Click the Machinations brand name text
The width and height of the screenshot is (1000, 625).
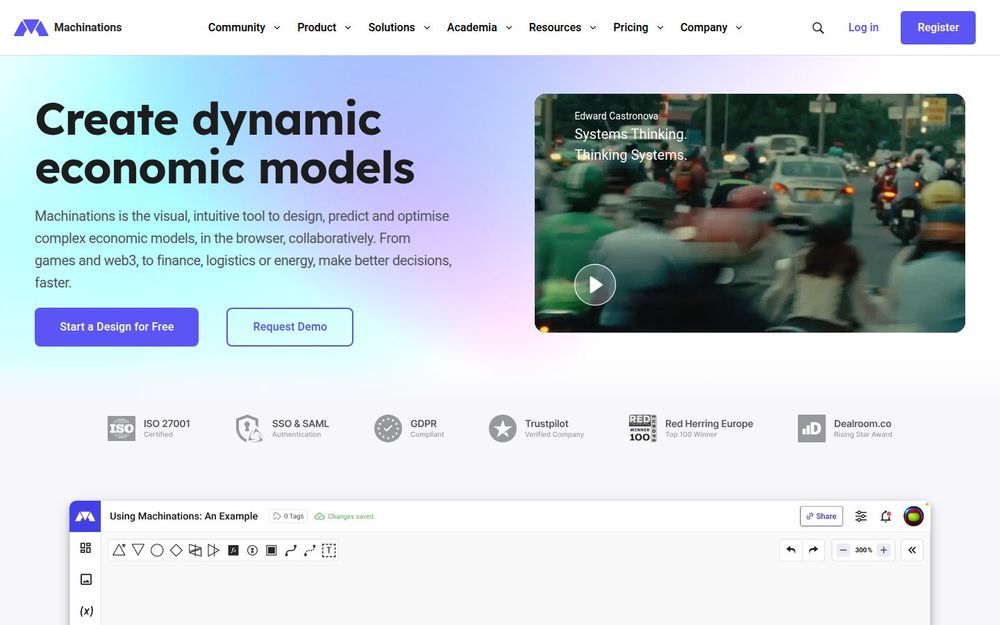coord(87,27)
